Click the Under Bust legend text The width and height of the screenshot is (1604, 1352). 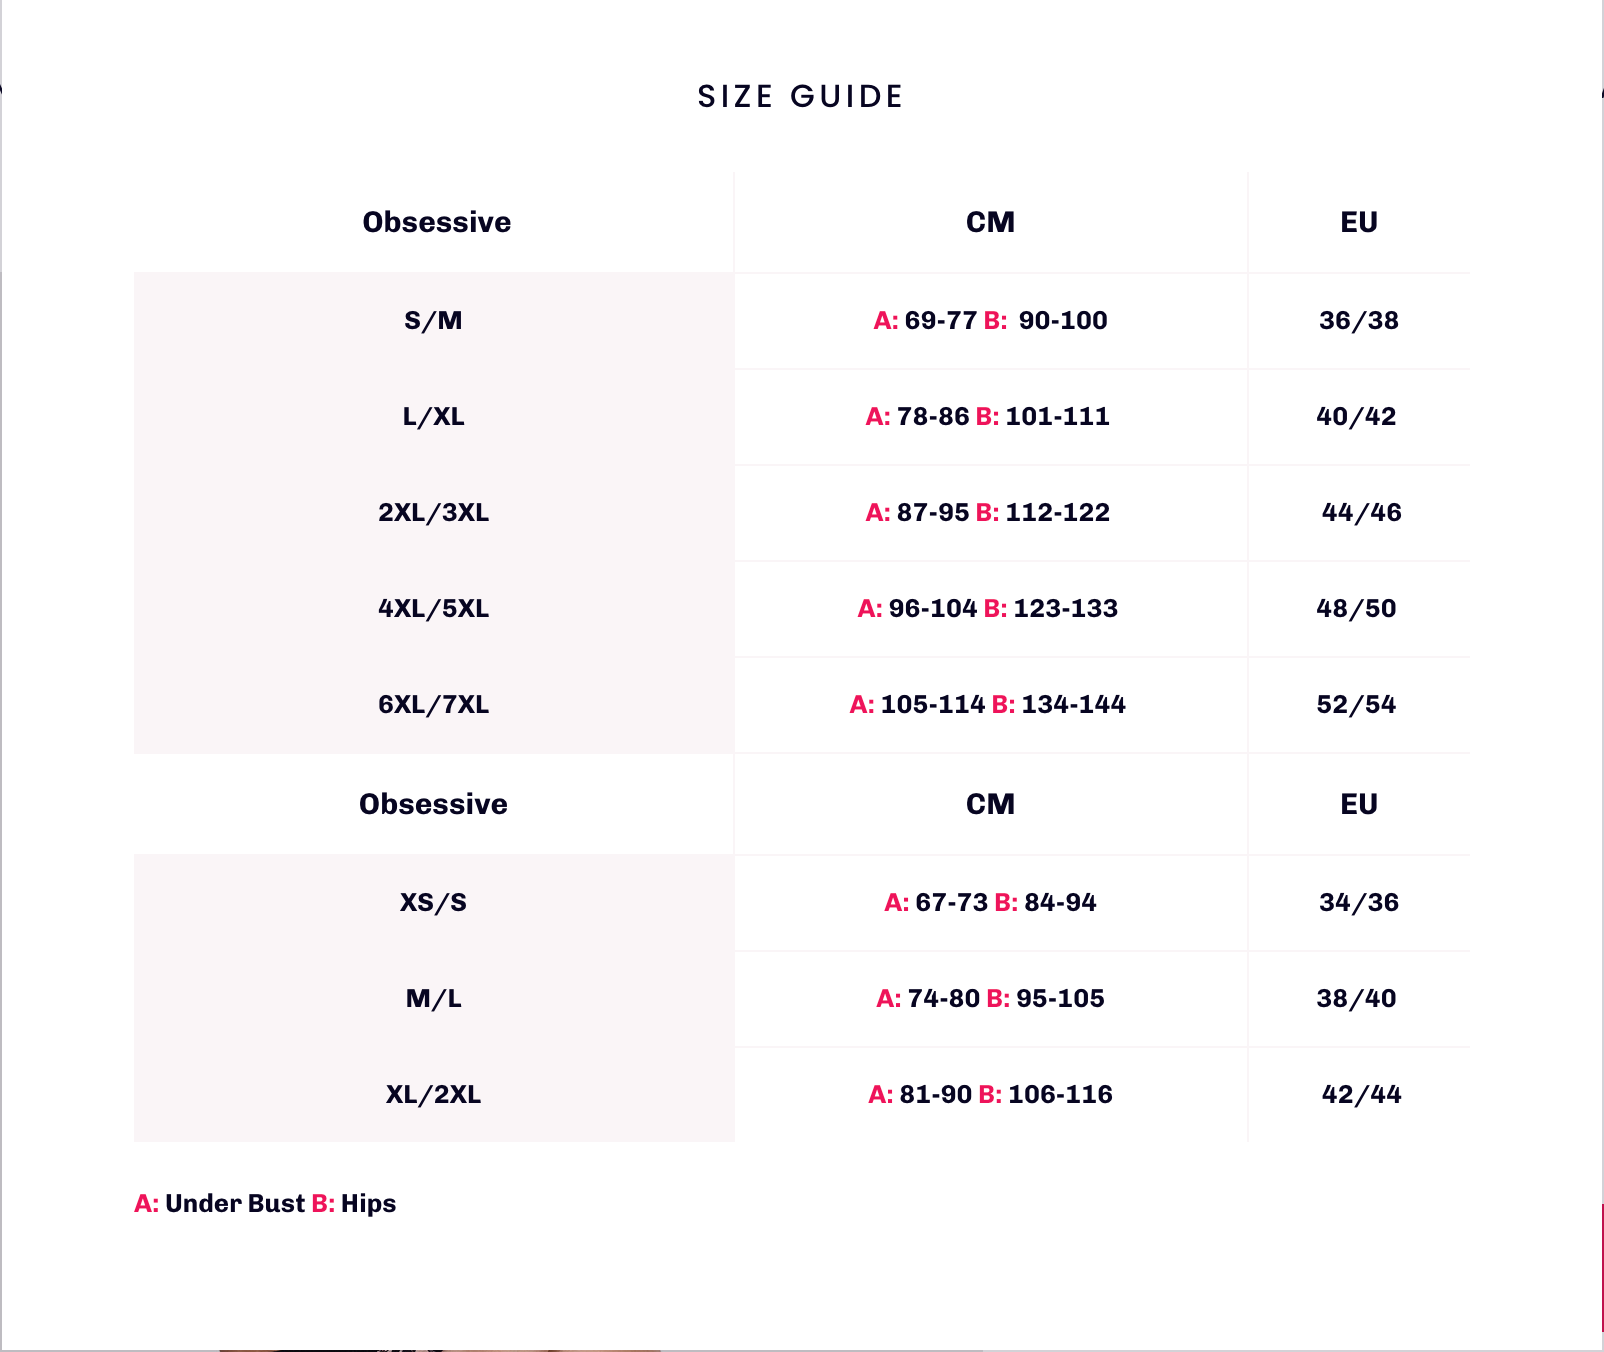[234, 1204]
